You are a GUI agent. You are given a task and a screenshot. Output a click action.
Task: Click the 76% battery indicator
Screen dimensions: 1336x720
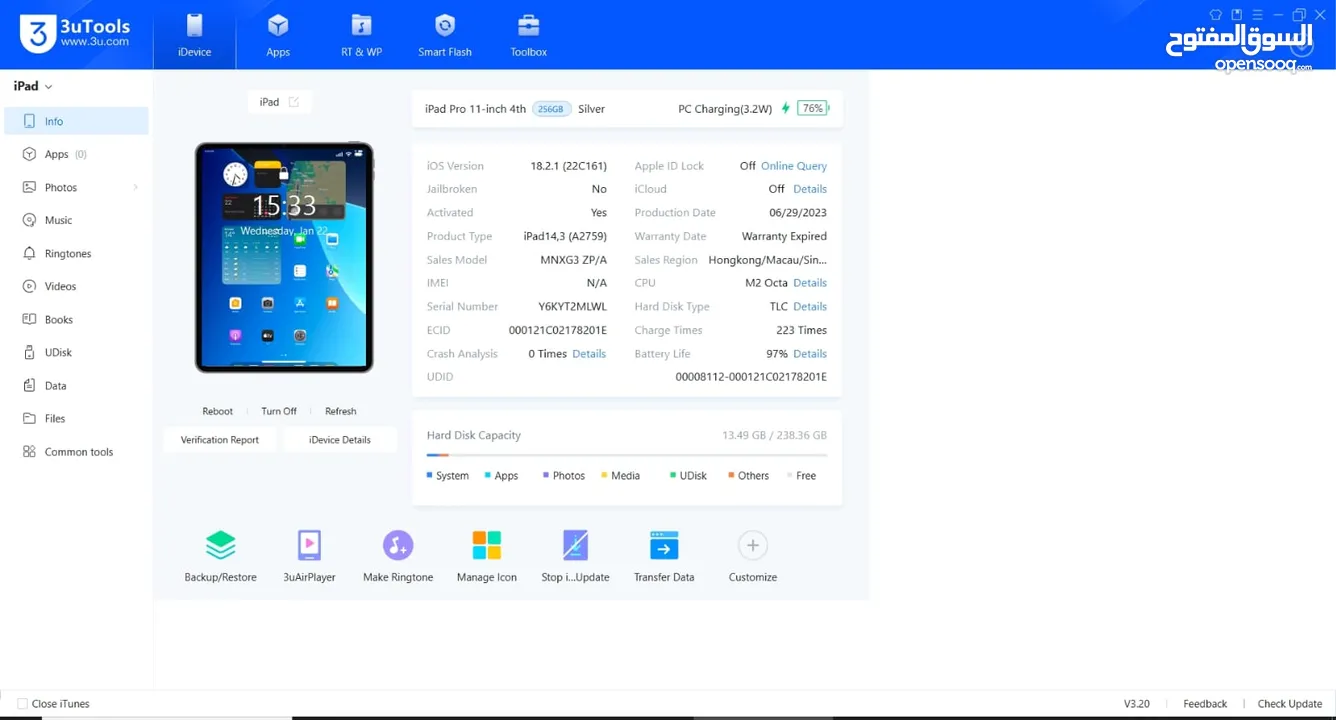click(812, 108)
